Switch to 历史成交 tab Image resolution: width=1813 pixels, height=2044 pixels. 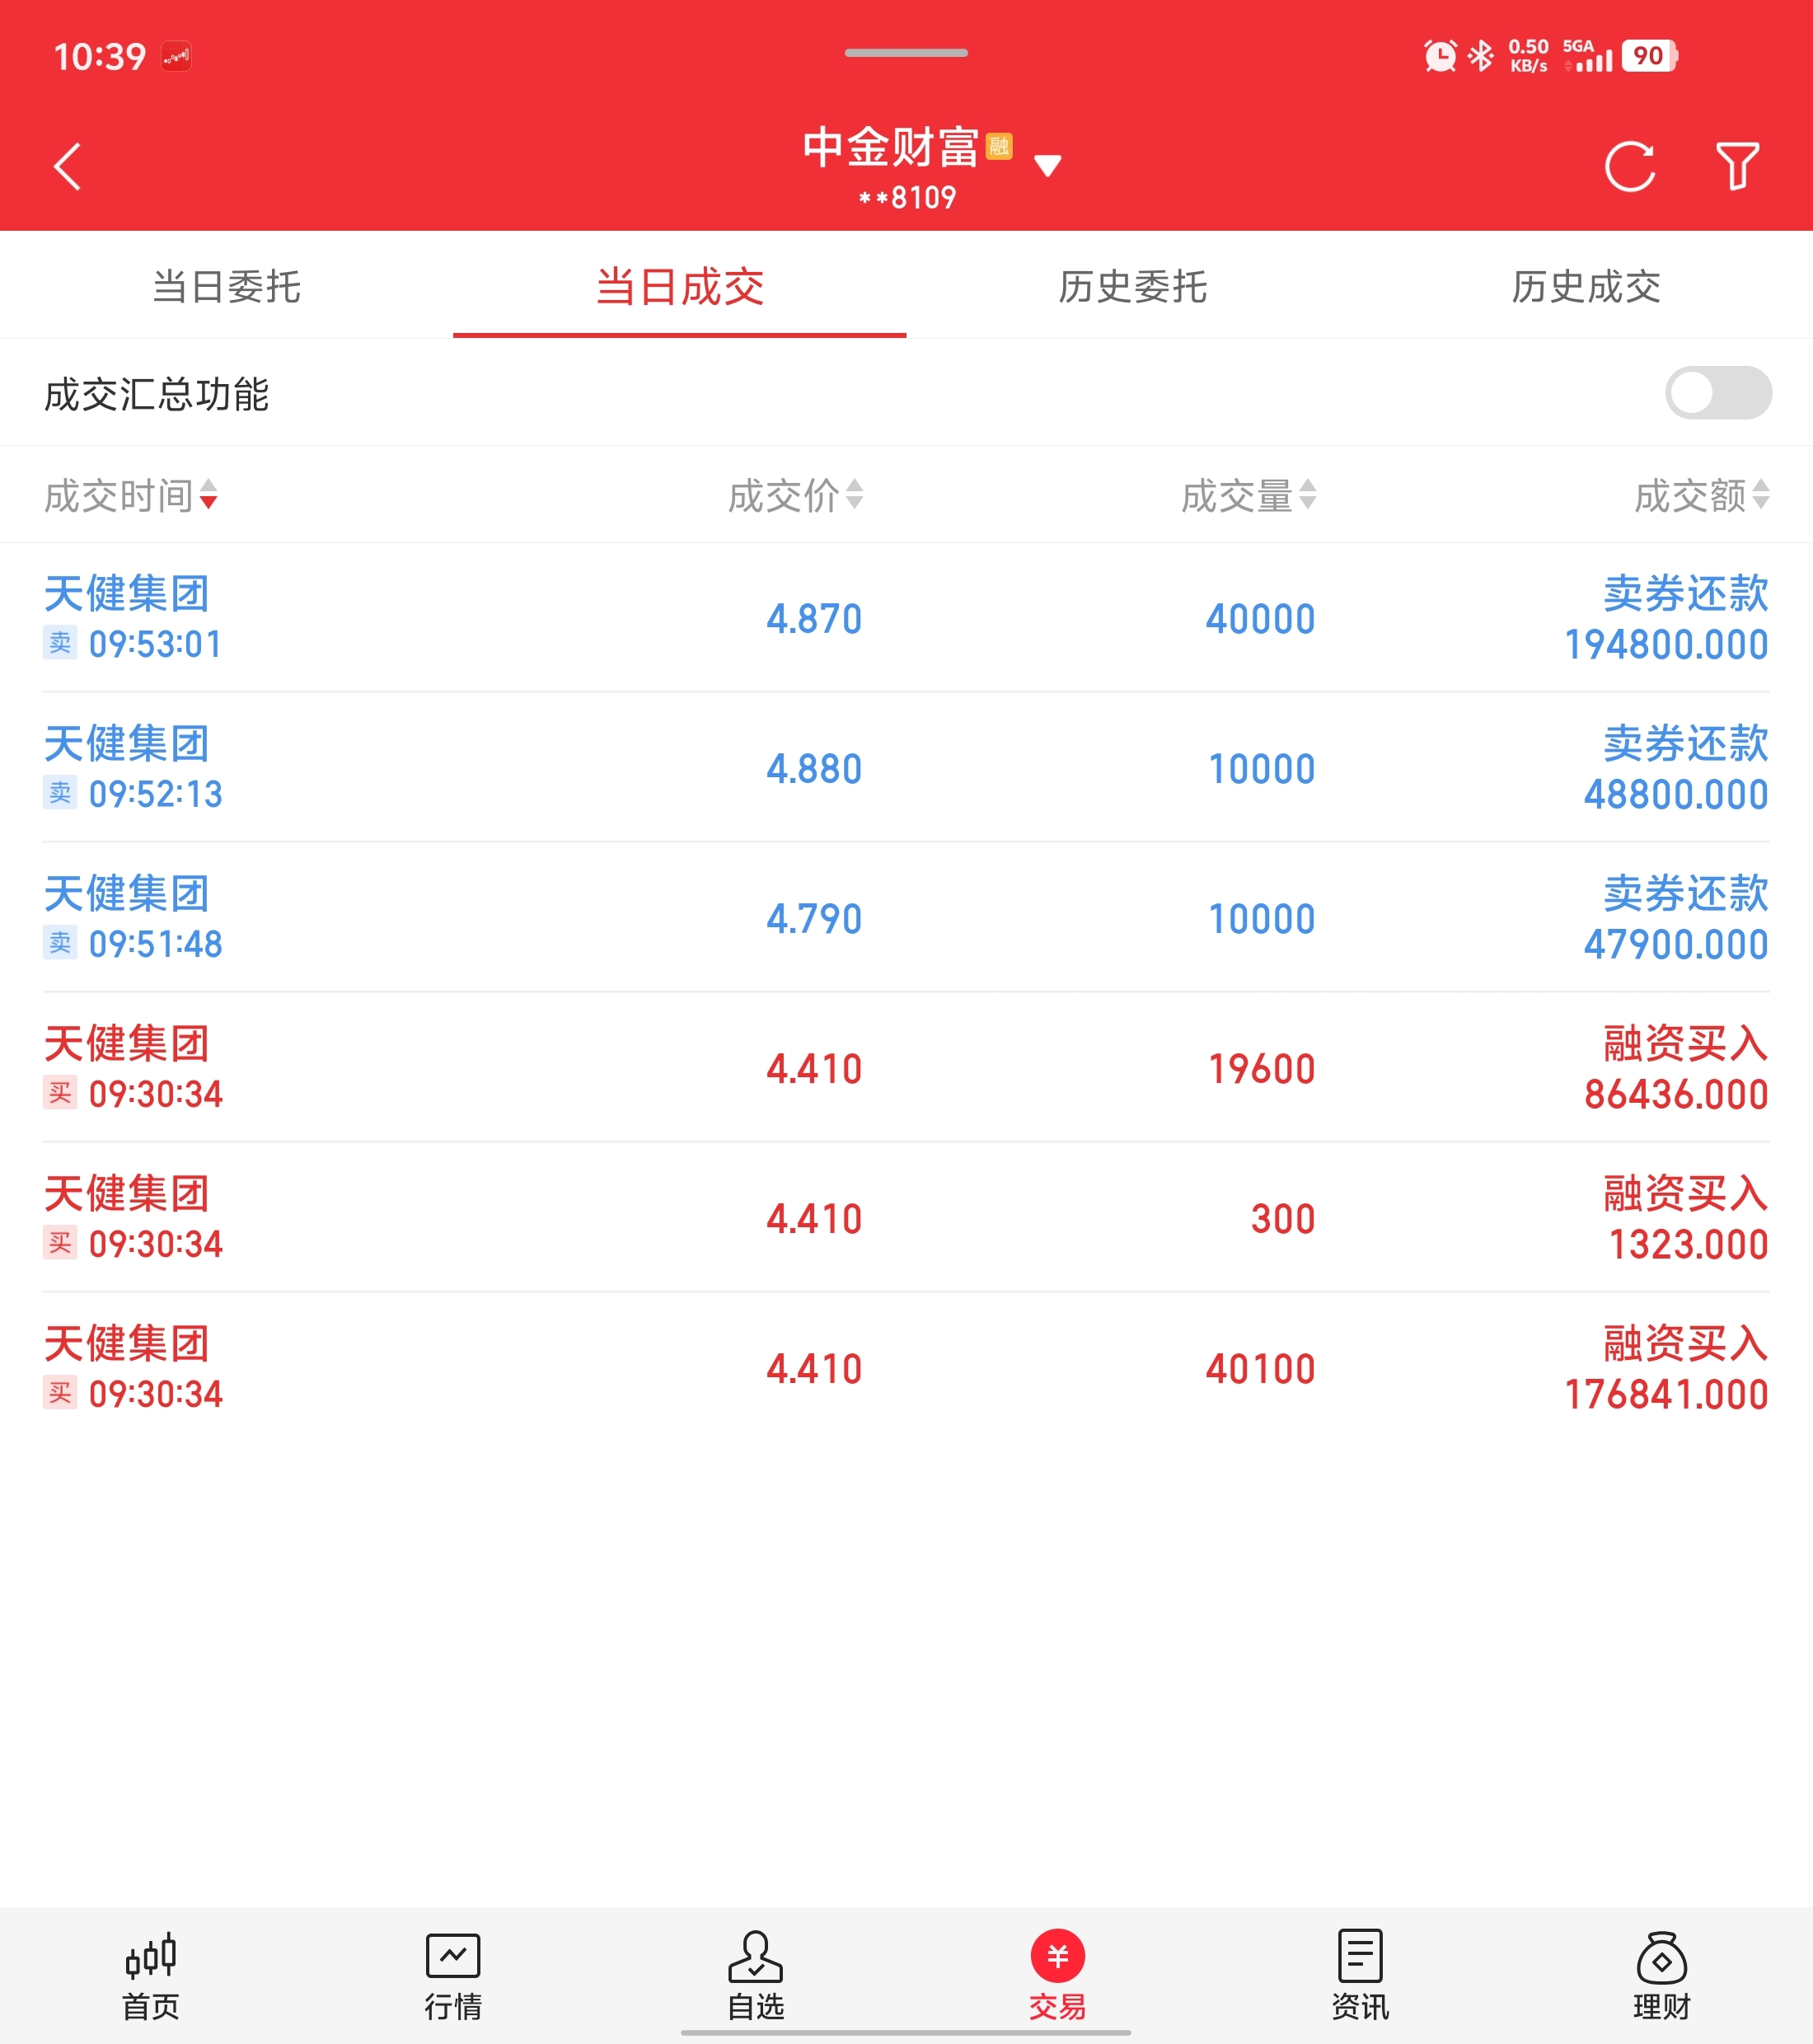click(x=1586, y=287)
